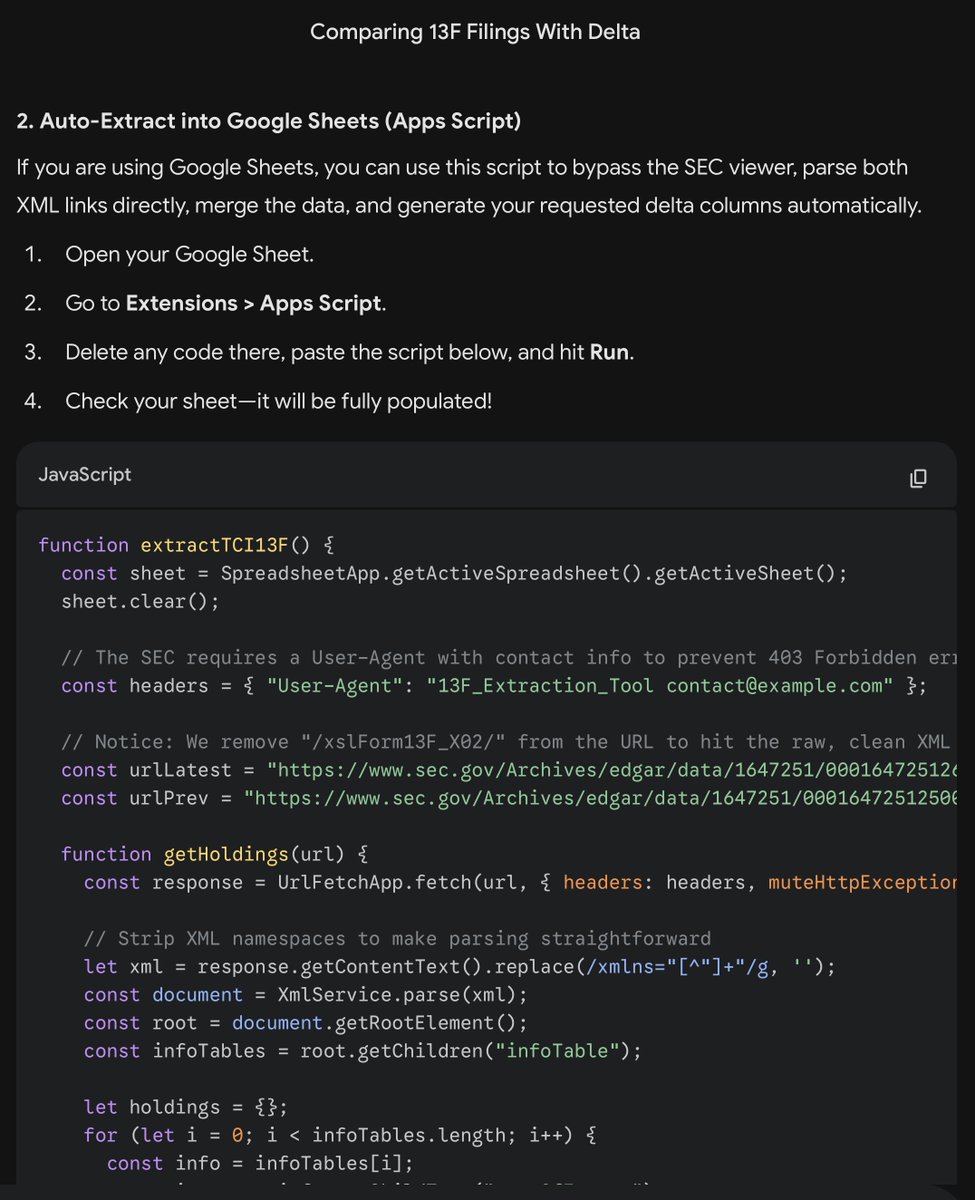The image size is (975, 1200).
Task: Click comment about SEC requiring a User-Agent
Action: 509,658
